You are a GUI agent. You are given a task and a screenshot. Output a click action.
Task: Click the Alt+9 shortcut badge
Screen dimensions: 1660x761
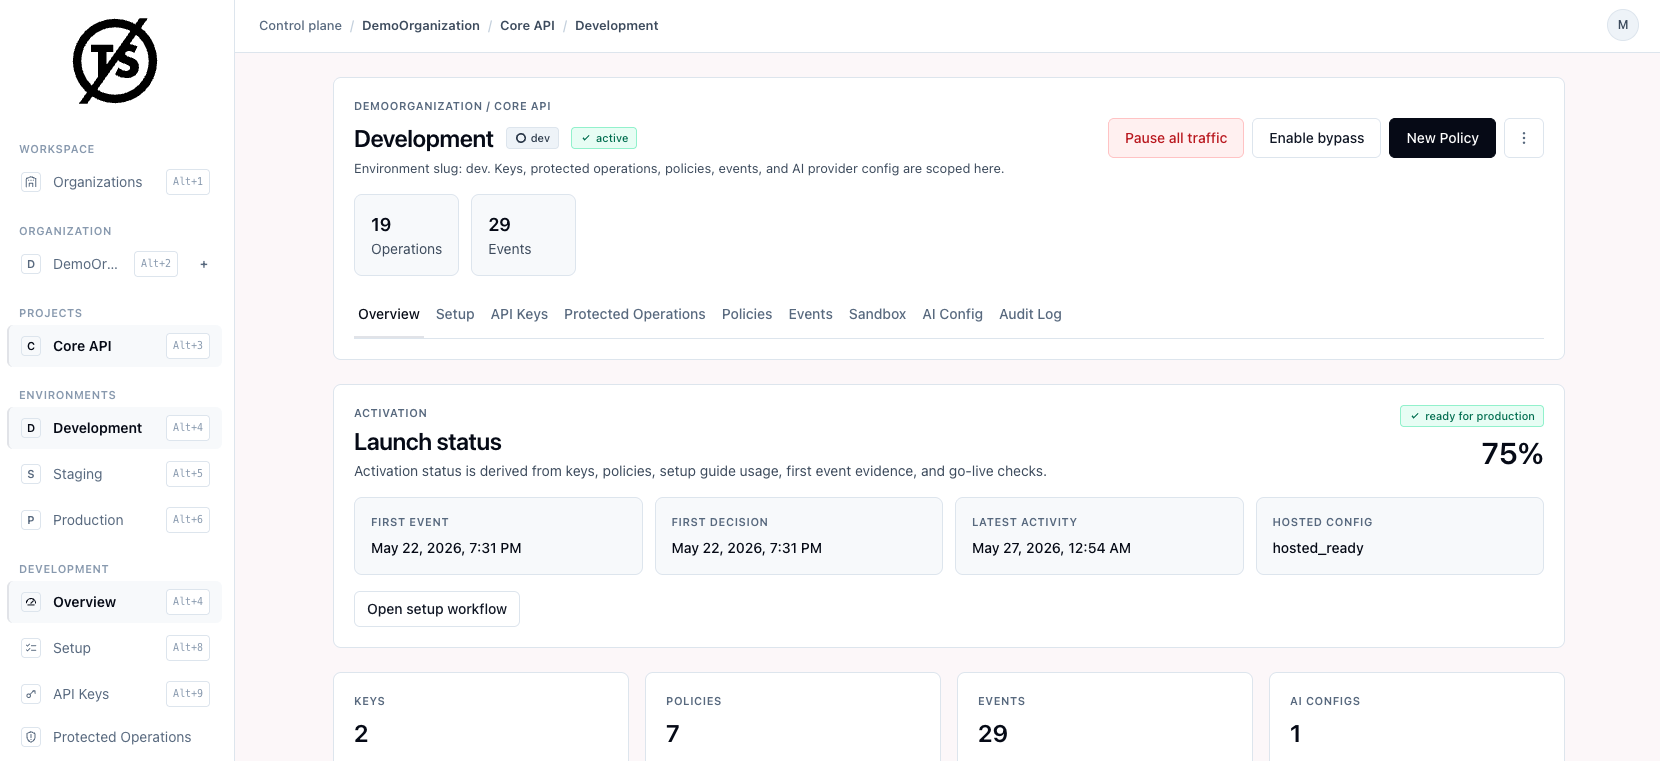[188, 694]
